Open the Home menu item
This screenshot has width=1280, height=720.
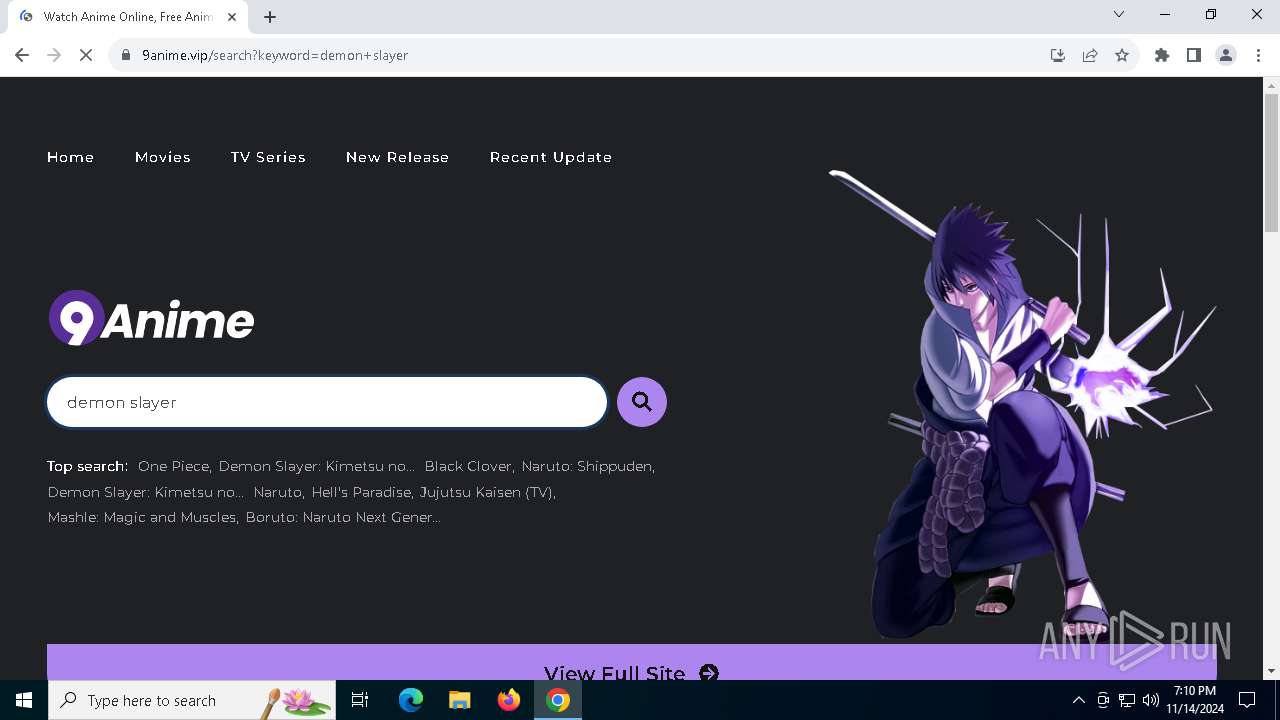70,157
